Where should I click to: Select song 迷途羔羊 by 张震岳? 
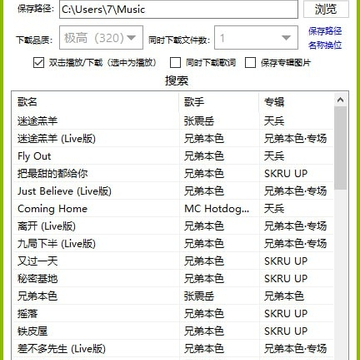(x=38, y=121)
